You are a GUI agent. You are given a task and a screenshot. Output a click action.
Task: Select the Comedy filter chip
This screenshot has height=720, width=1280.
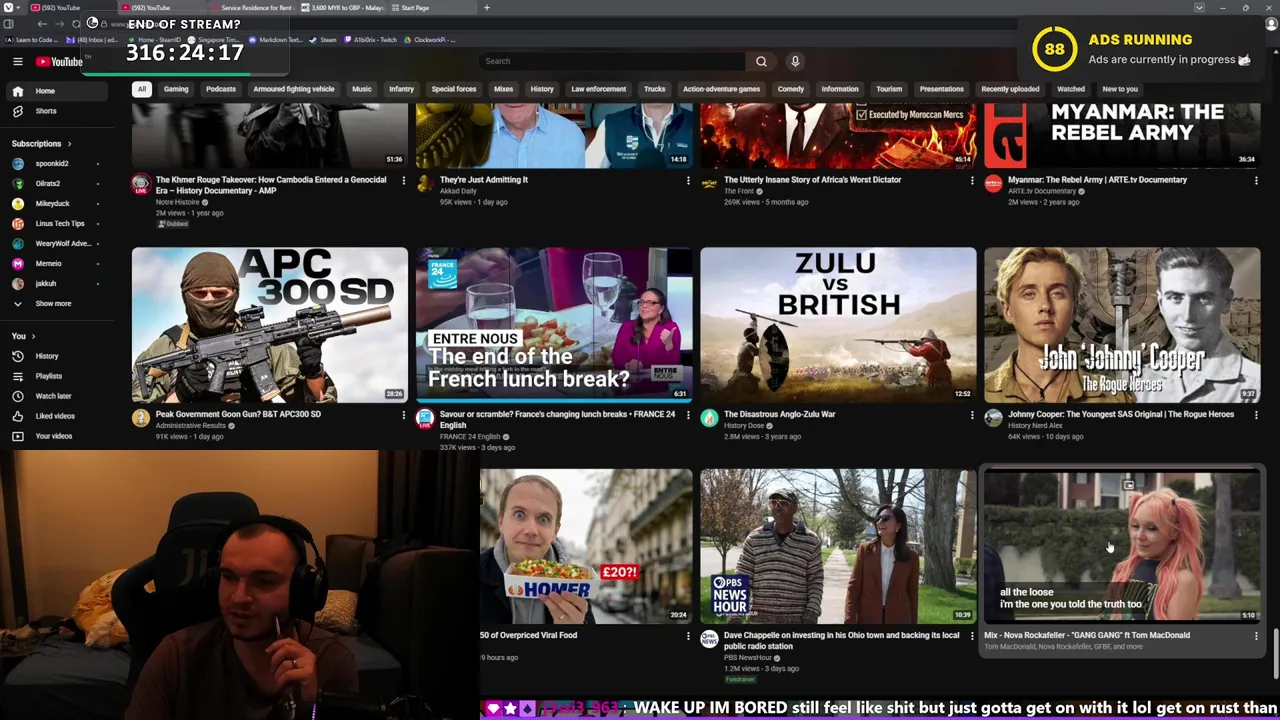click(x=791, y=89)
